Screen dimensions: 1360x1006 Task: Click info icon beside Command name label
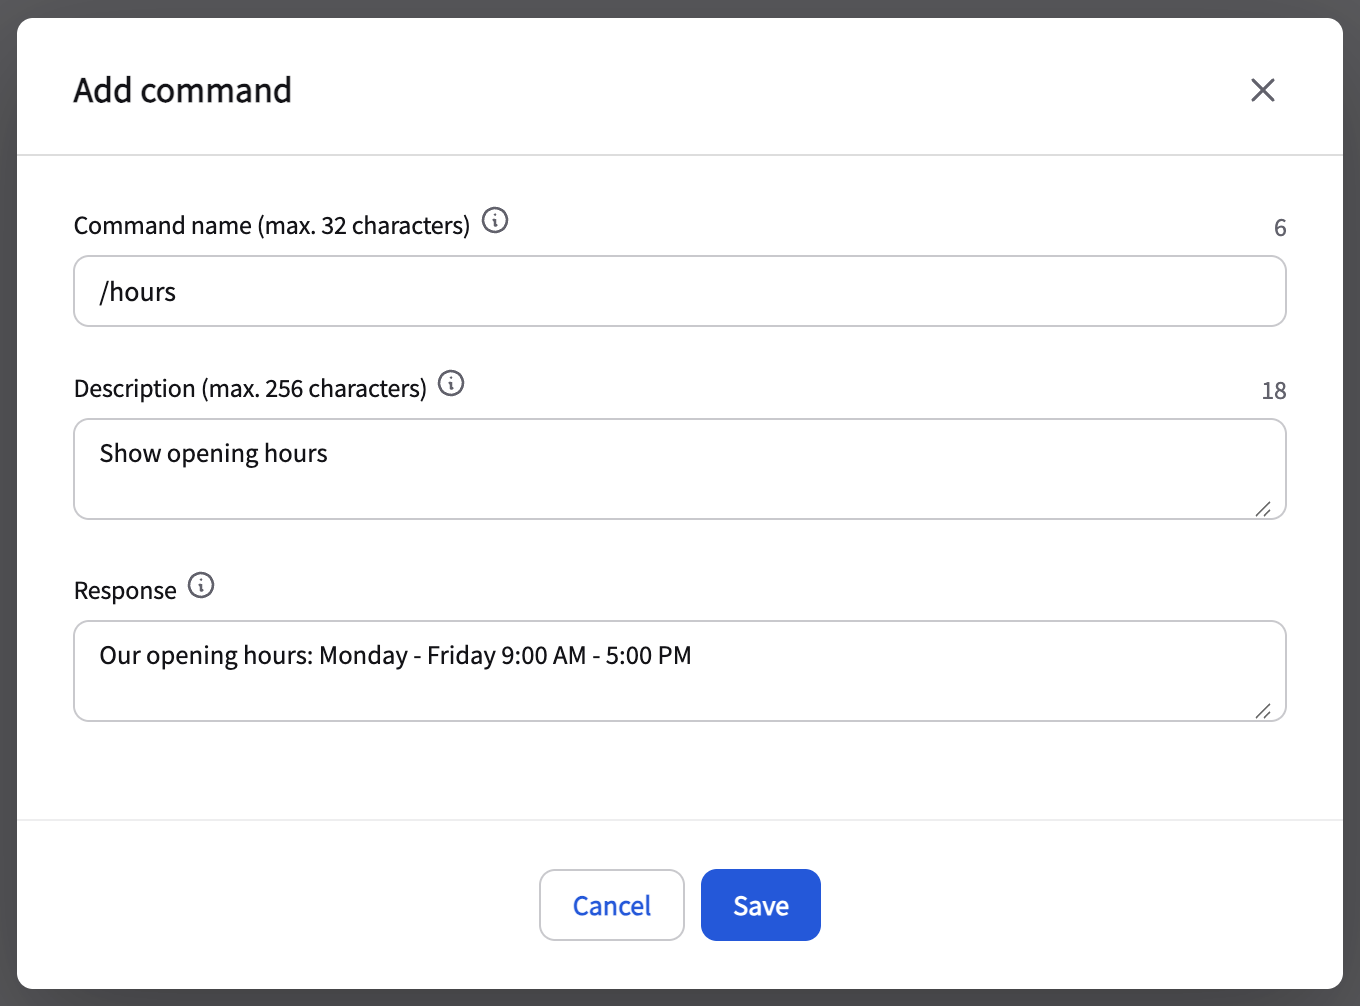[x=495, y=220]
